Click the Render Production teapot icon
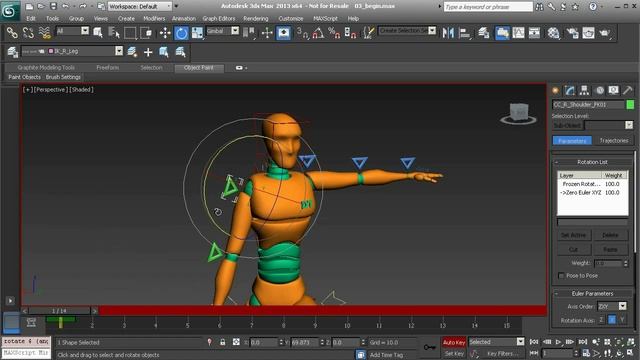This screenshot has width=640, height=360. pyautogui.click(x=604, y=32)
